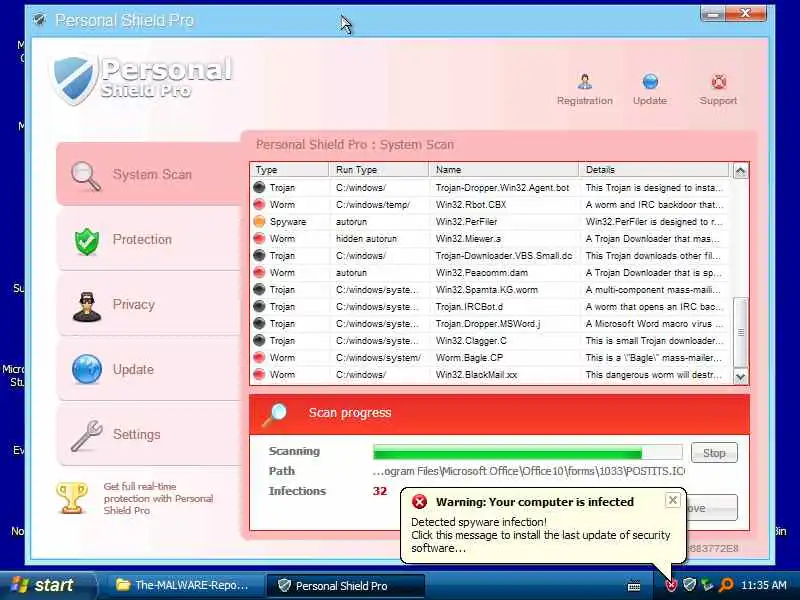
Task: Minimize the Personal Shield Pro window
Action: click(713, 14)
